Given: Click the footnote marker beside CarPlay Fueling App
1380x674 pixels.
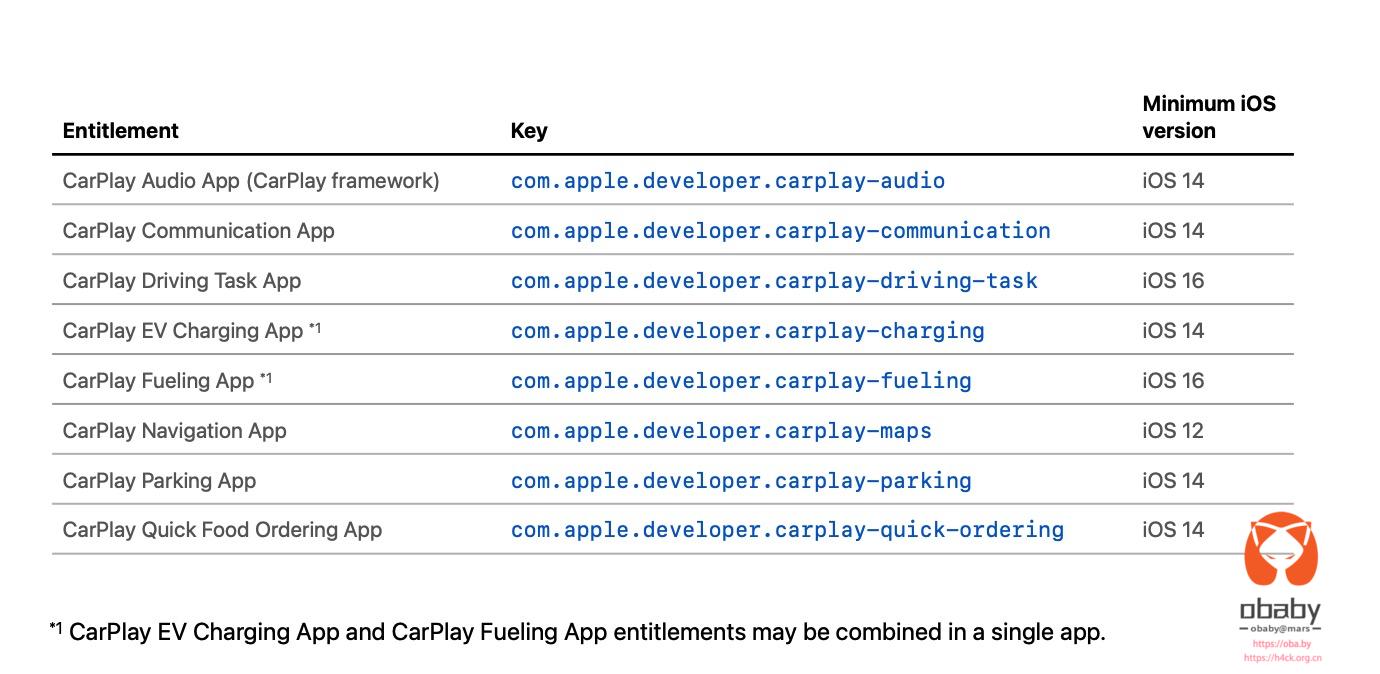Looking at the screenshot, I should [266, 378].
